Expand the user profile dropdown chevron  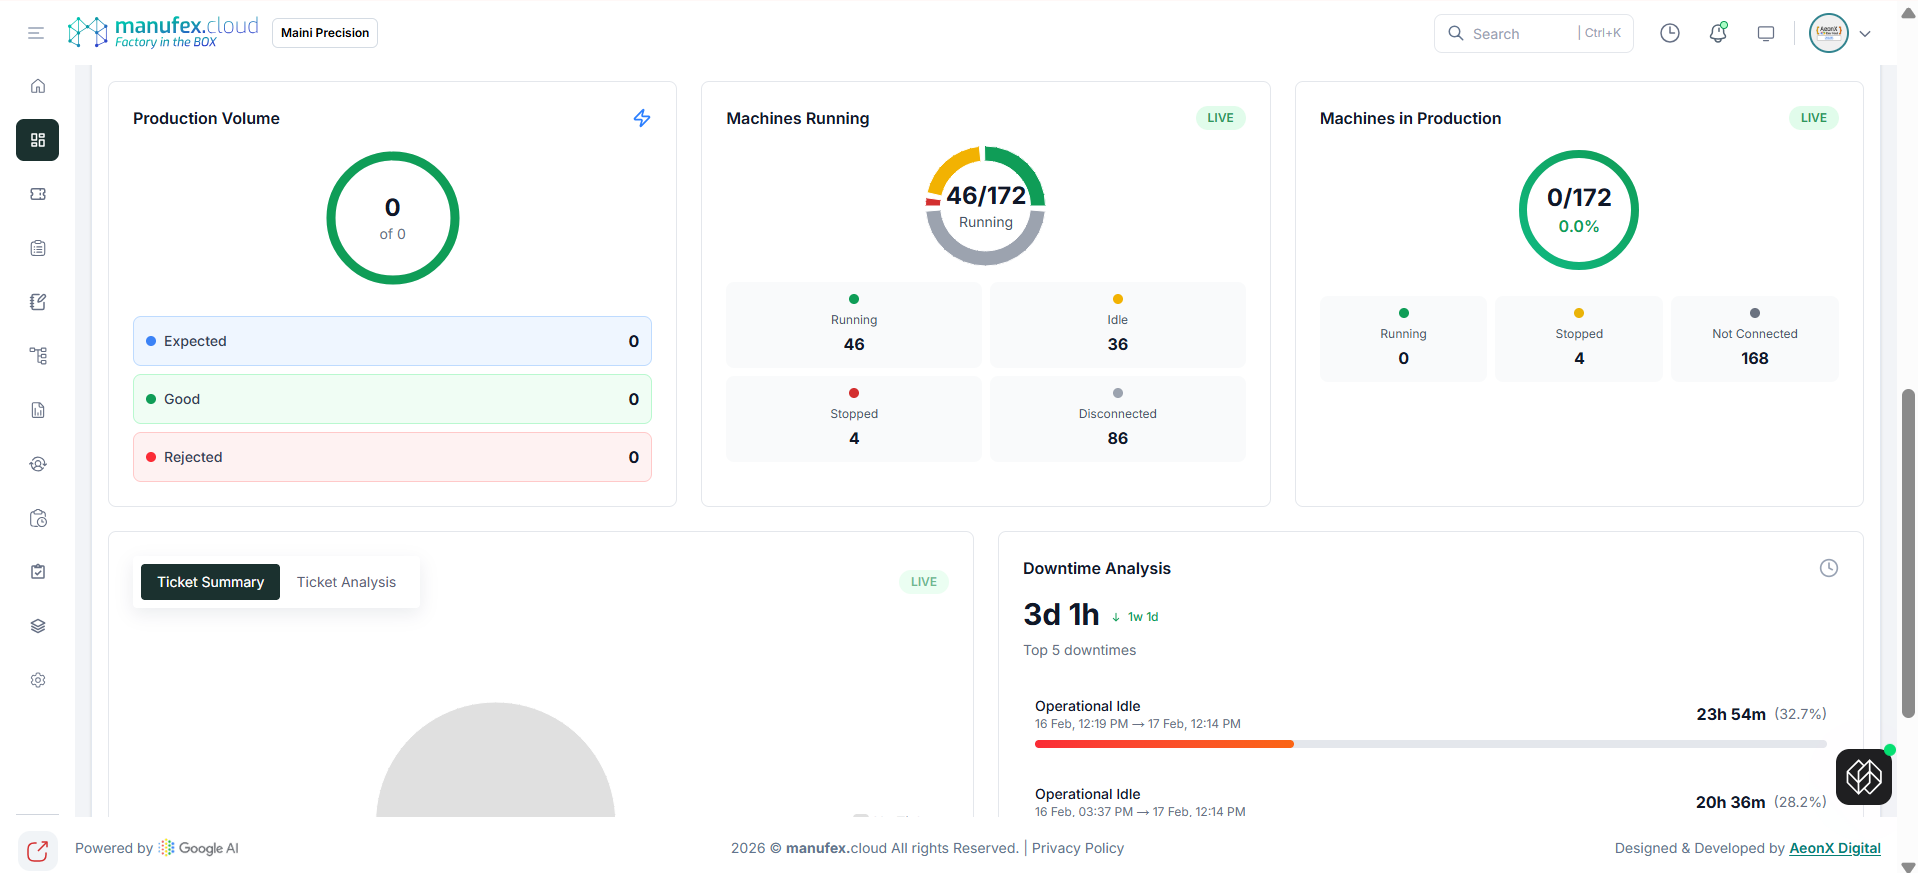click(1865, 33)
